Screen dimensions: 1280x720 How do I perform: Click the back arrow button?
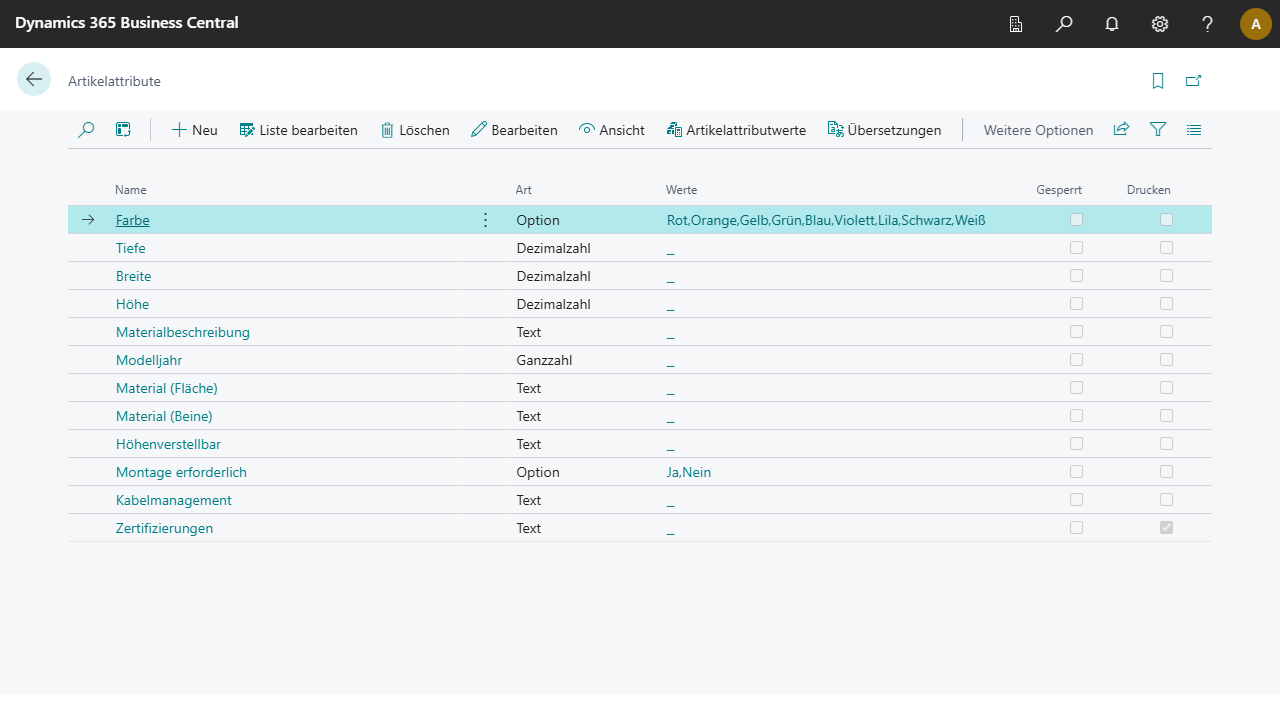[34, 79]
